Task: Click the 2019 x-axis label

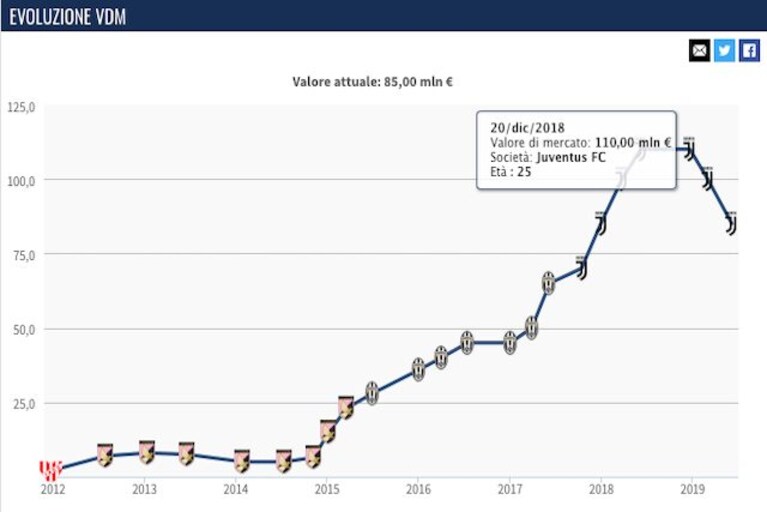Action: click(693, 489)
